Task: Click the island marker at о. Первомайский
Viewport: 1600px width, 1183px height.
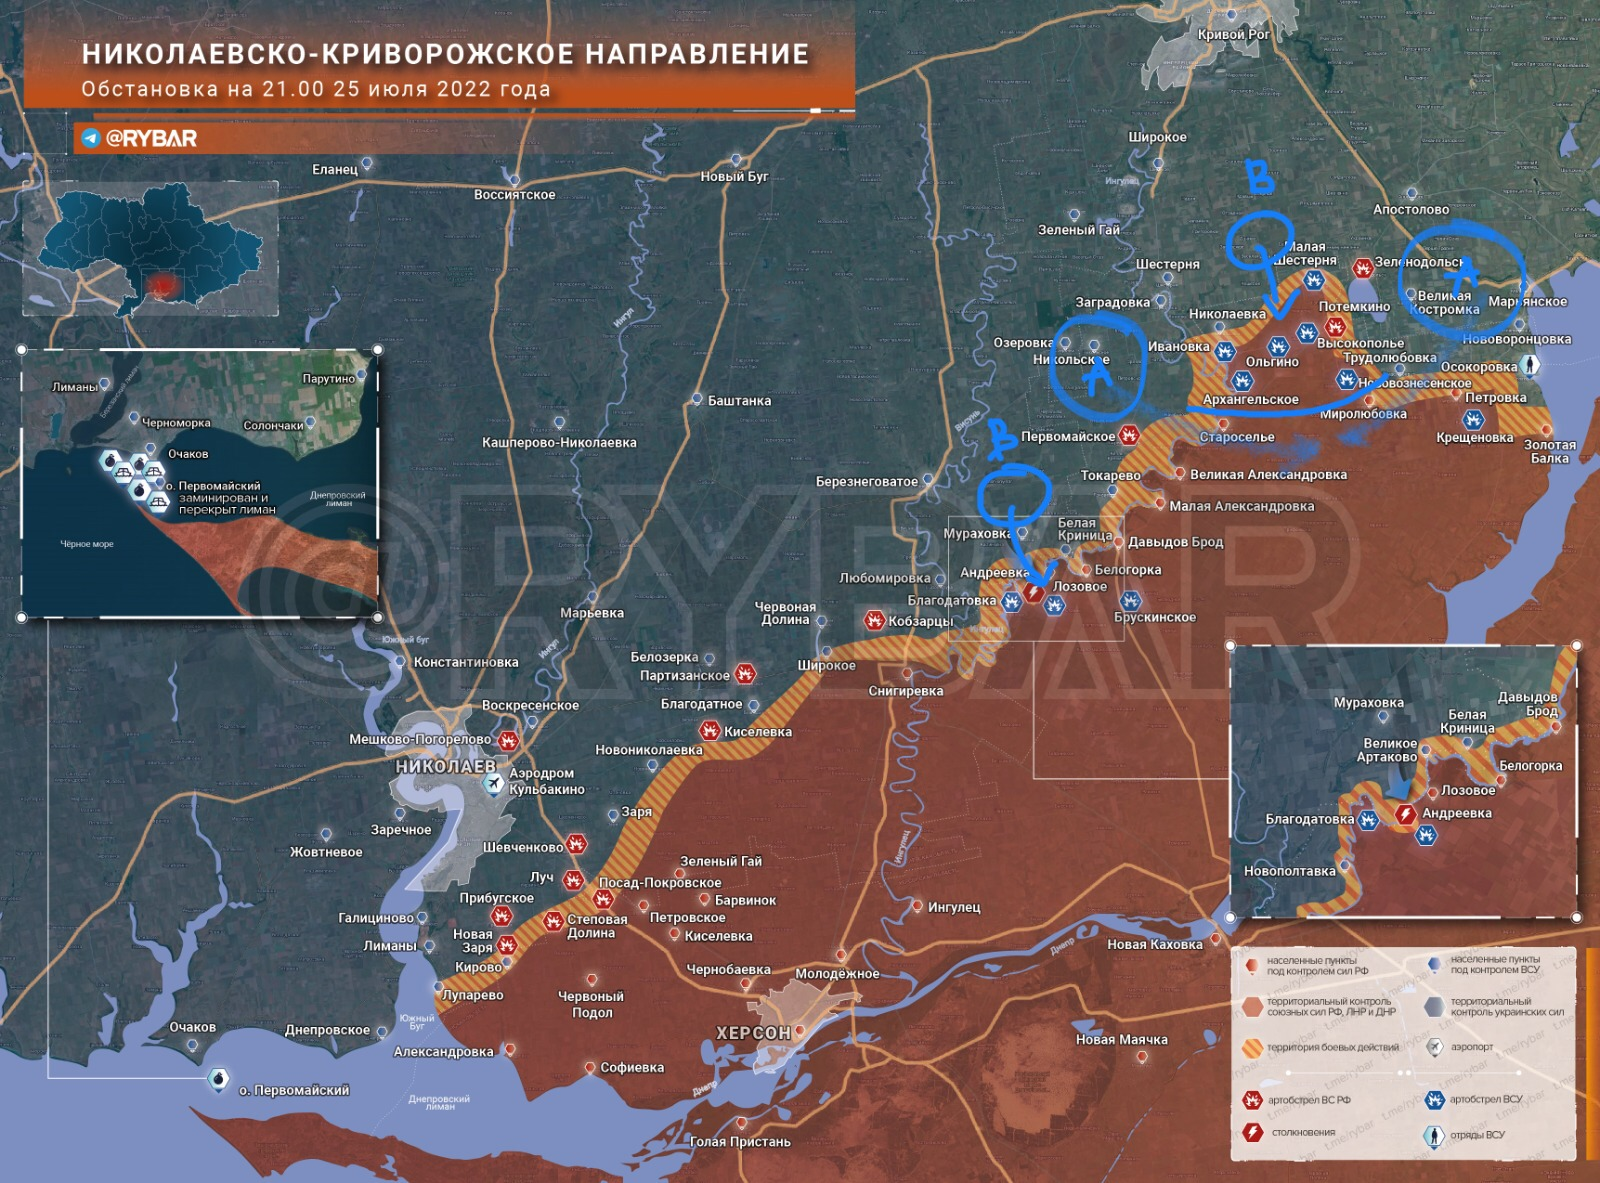Action: pos(217,1079)
